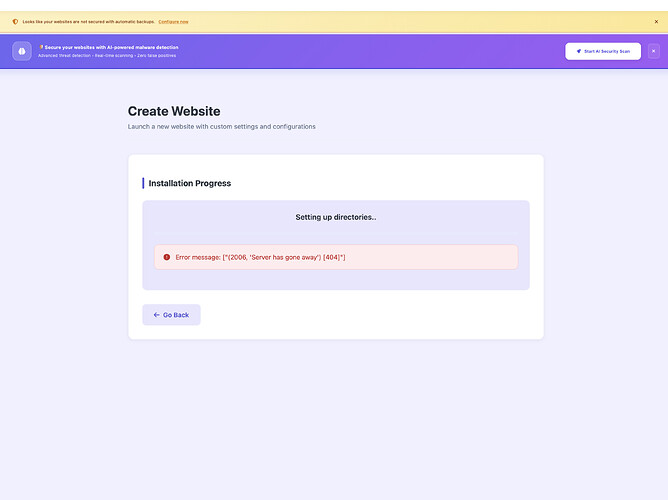Image resolution: width=668 pixels, height=500 pixels.
Task: Start the AI Security Scan
Action: 603,51
